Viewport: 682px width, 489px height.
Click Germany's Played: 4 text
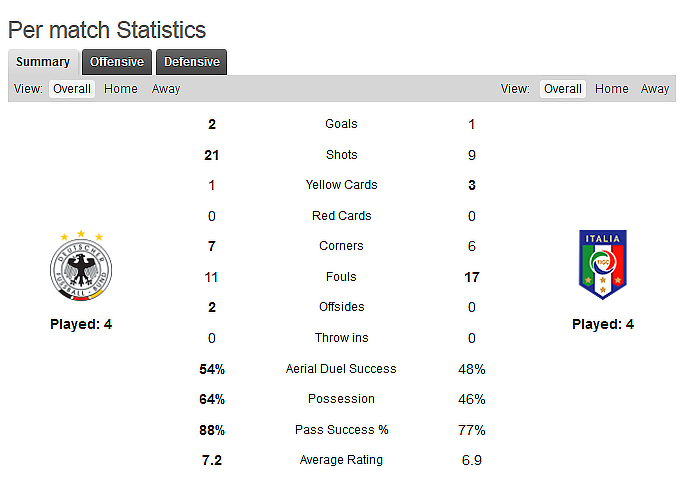(x=81, y=324)
